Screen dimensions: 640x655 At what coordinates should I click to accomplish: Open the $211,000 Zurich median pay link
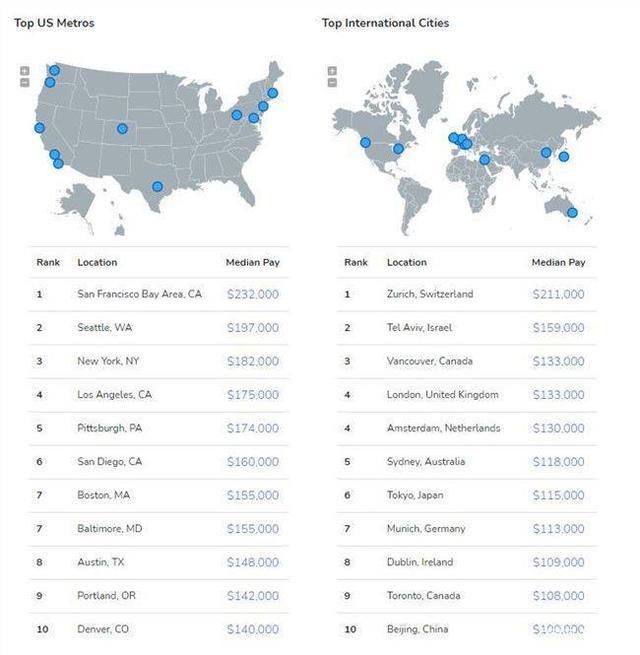pos(558,294)
